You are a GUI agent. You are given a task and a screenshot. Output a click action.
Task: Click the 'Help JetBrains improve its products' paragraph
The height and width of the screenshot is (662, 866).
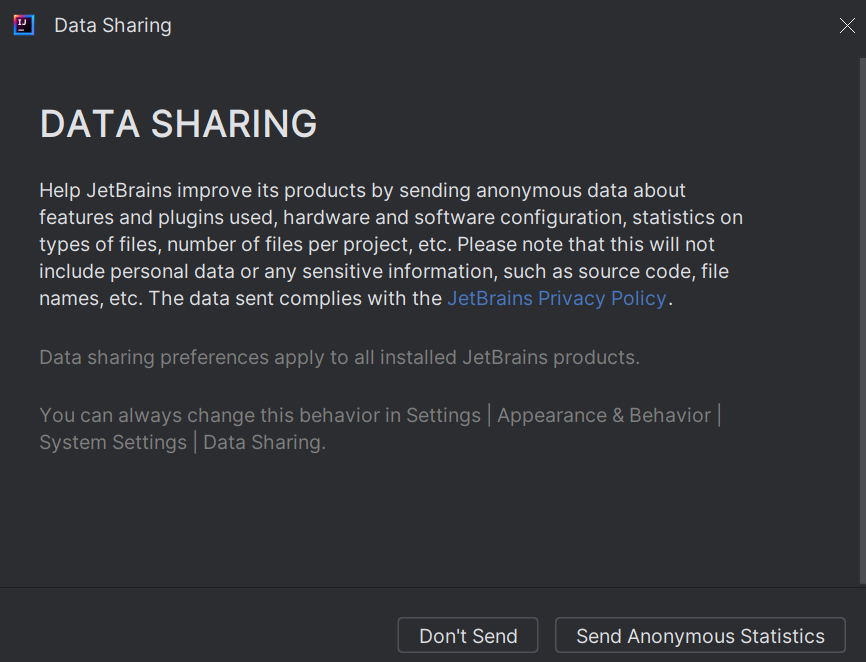391,244
